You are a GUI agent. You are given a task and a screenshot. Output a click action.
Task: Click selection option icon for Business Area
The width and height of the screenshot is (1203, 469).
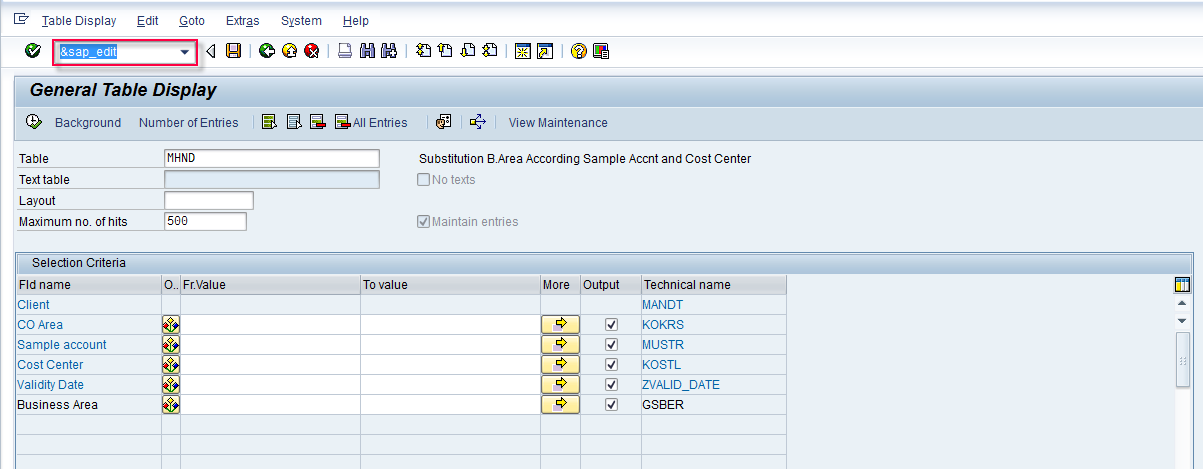pos(171,405)
